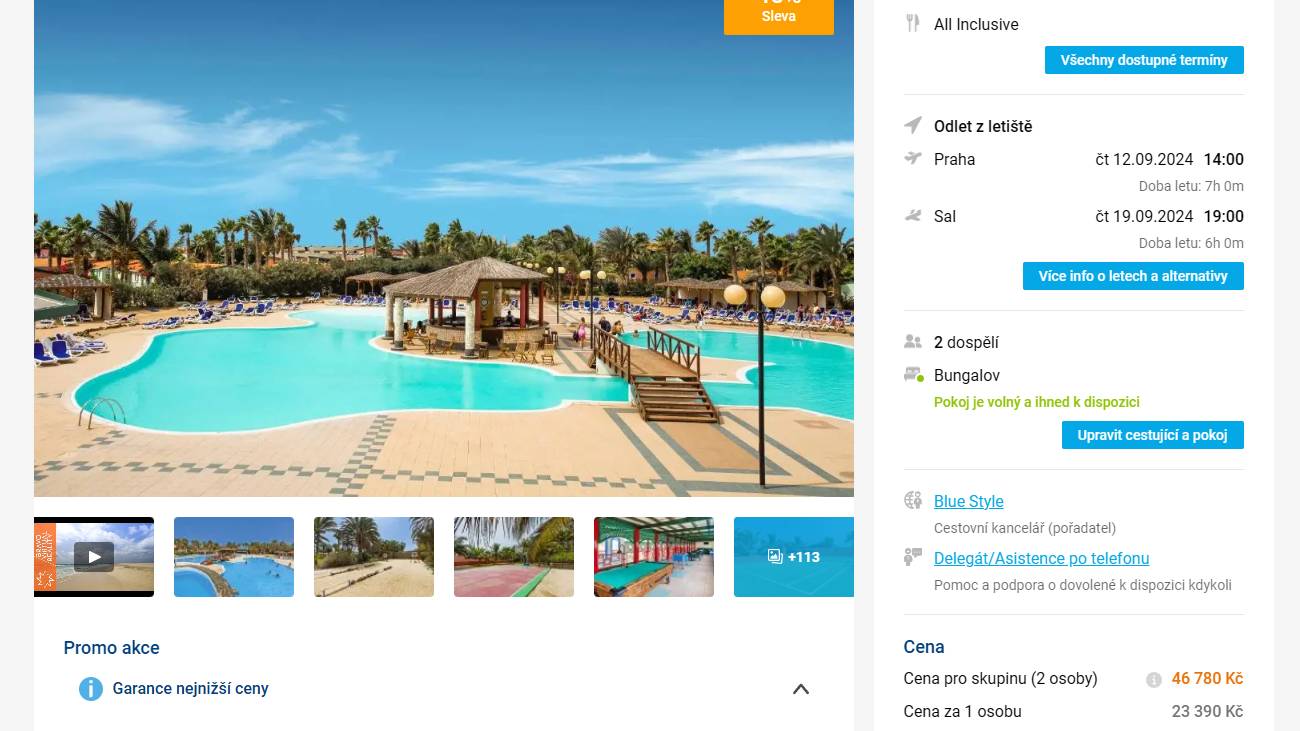Click Upravit cestující a pokoj button
Viewport: 1300px width, 731px height.
point(1153,435)
